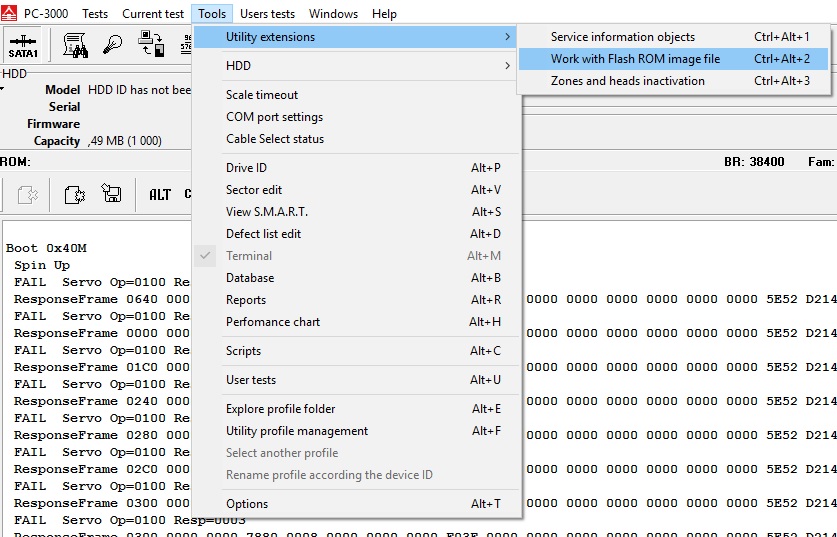Open the Help menu

pyautogui.click(x=384, y=14)
